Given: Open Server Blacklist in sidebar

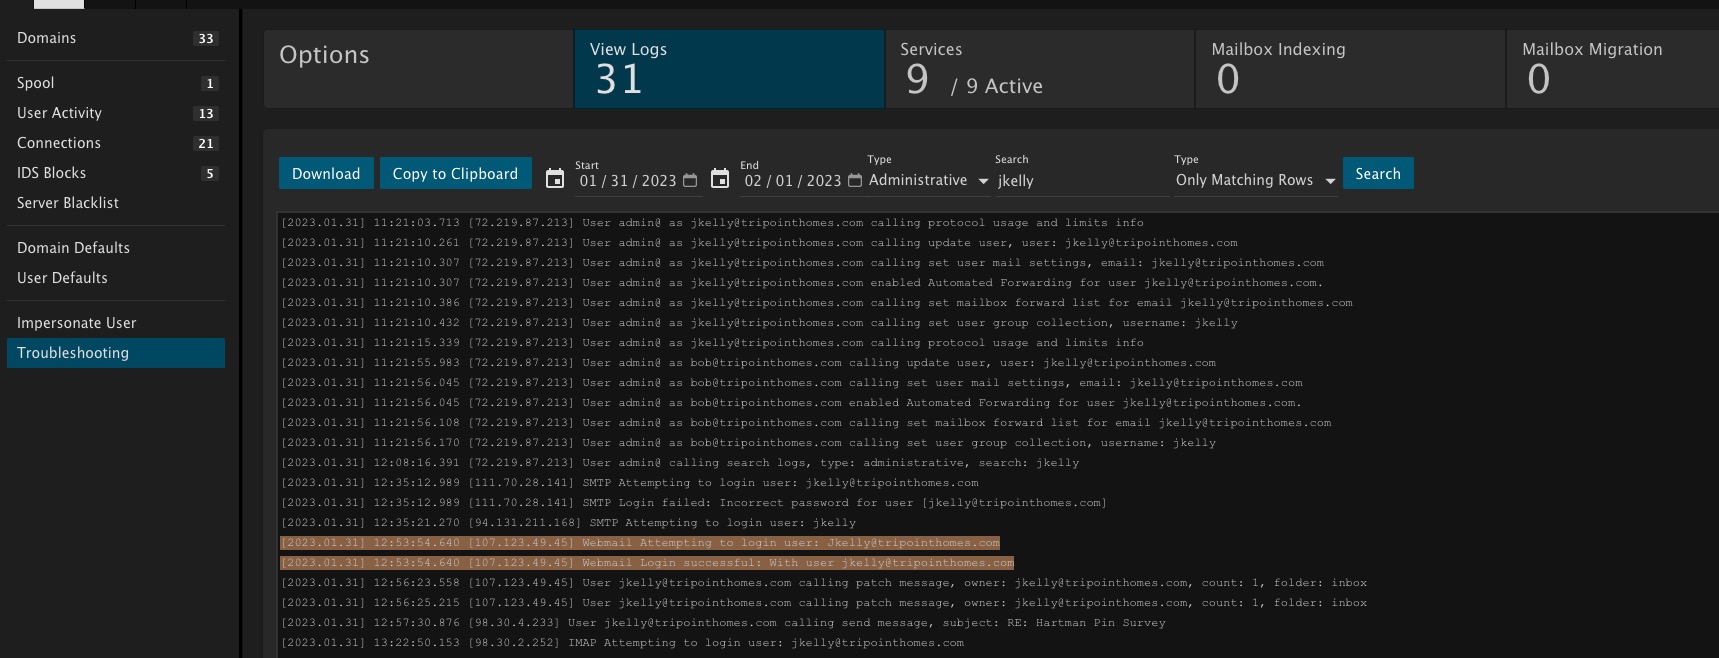Looking at the screenshot, I should (x=67, y=203).
